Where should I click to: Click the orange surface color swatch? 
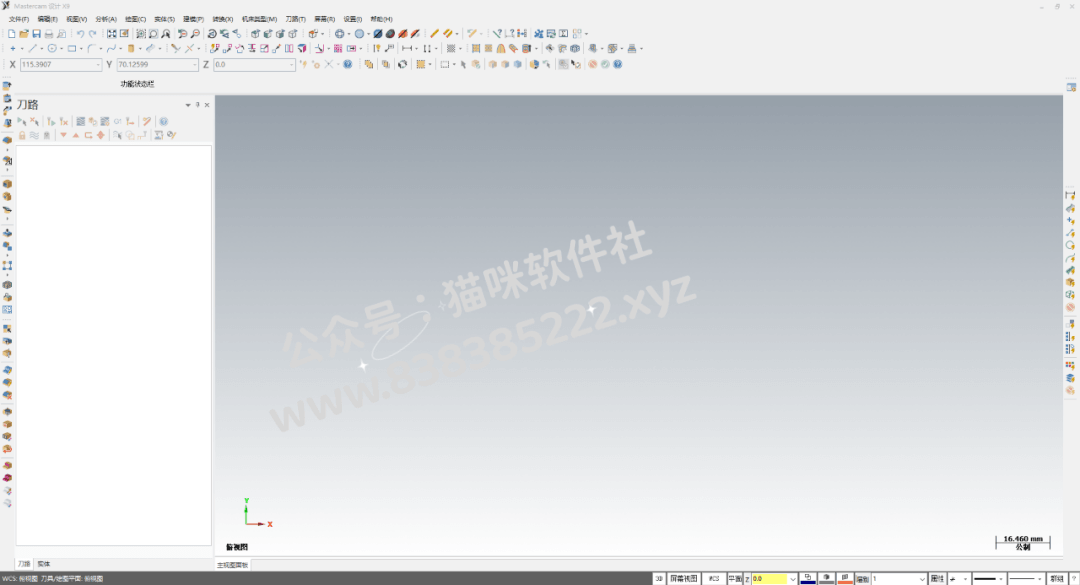[x=845, y=579]
